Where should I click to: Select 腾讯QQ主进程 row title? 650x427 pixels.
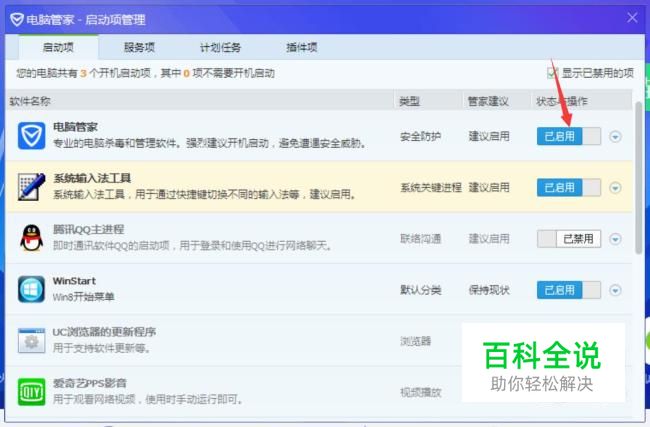89,229
